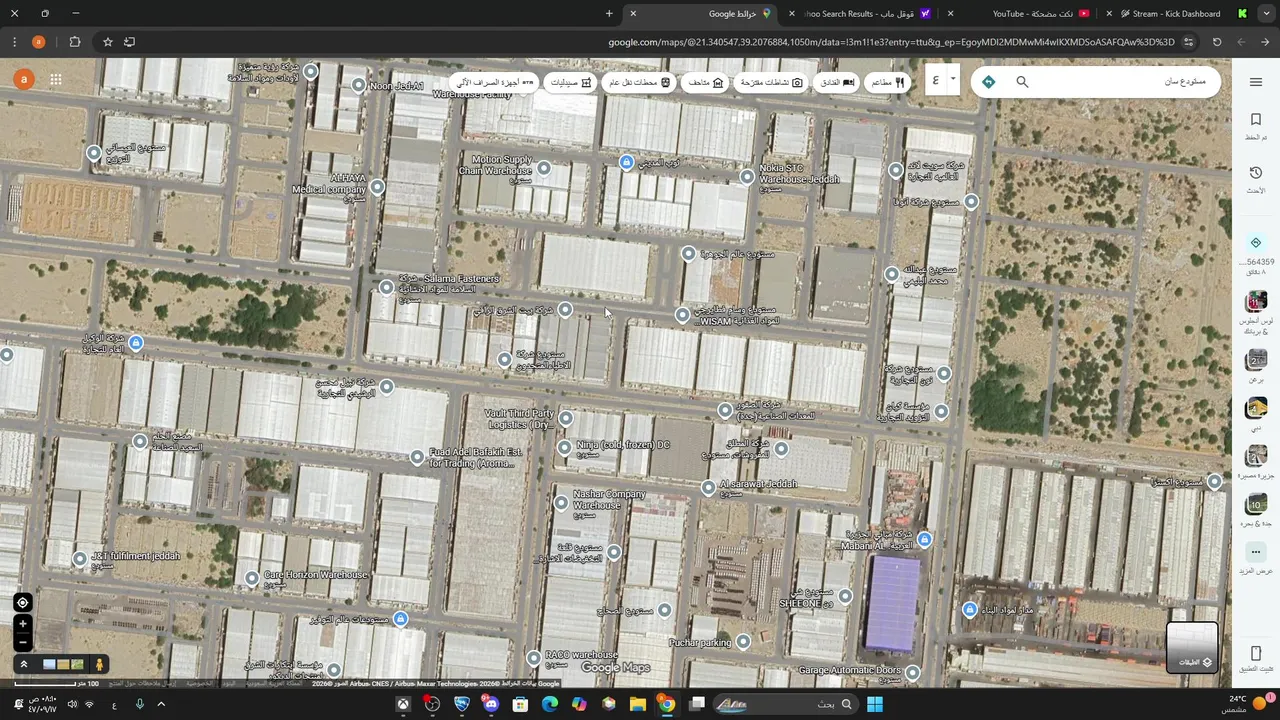This screenshot has width=1280, height=720.
Task: Open Microsoft Edge from the taskbar
Action: 550,705
